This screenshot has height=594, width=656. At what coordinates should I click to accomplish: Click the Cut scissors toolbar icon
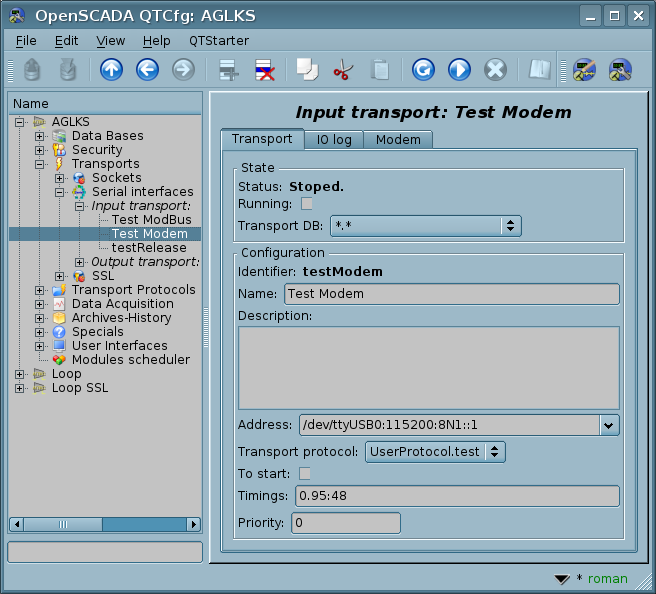343,69
